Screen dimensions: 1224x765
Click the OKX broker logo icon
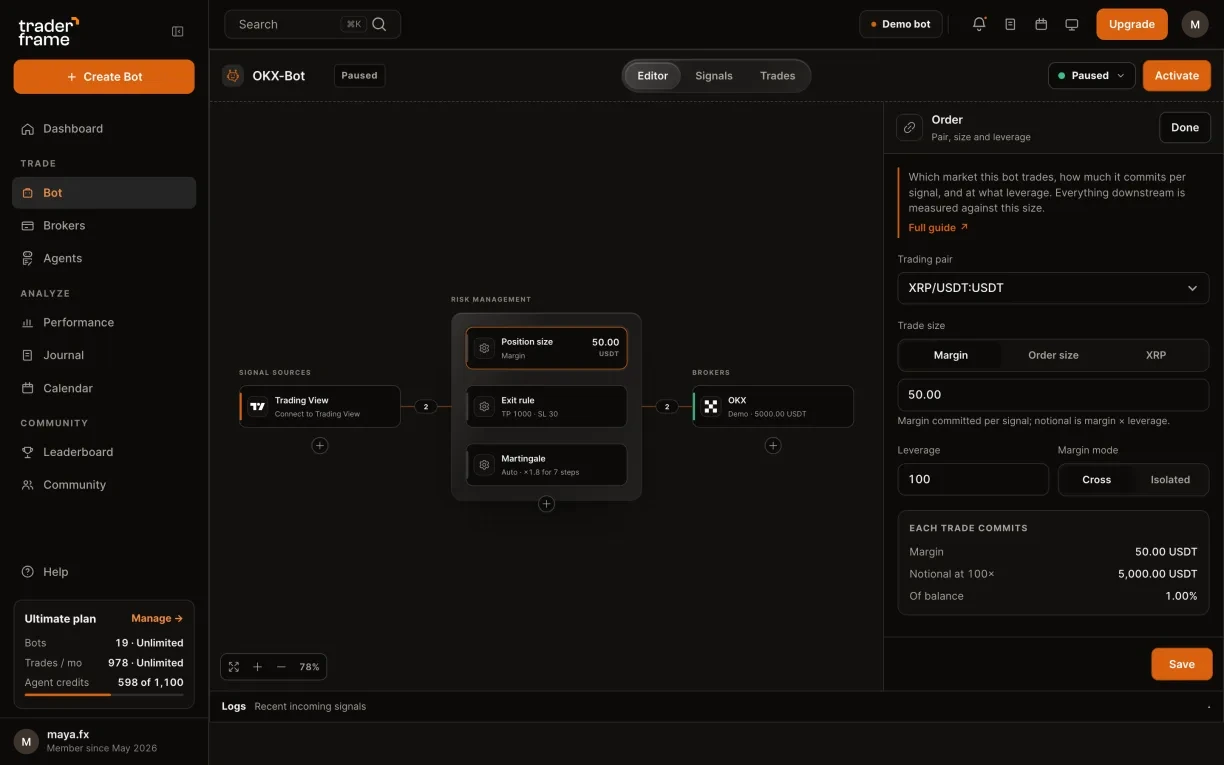point(711,407)
